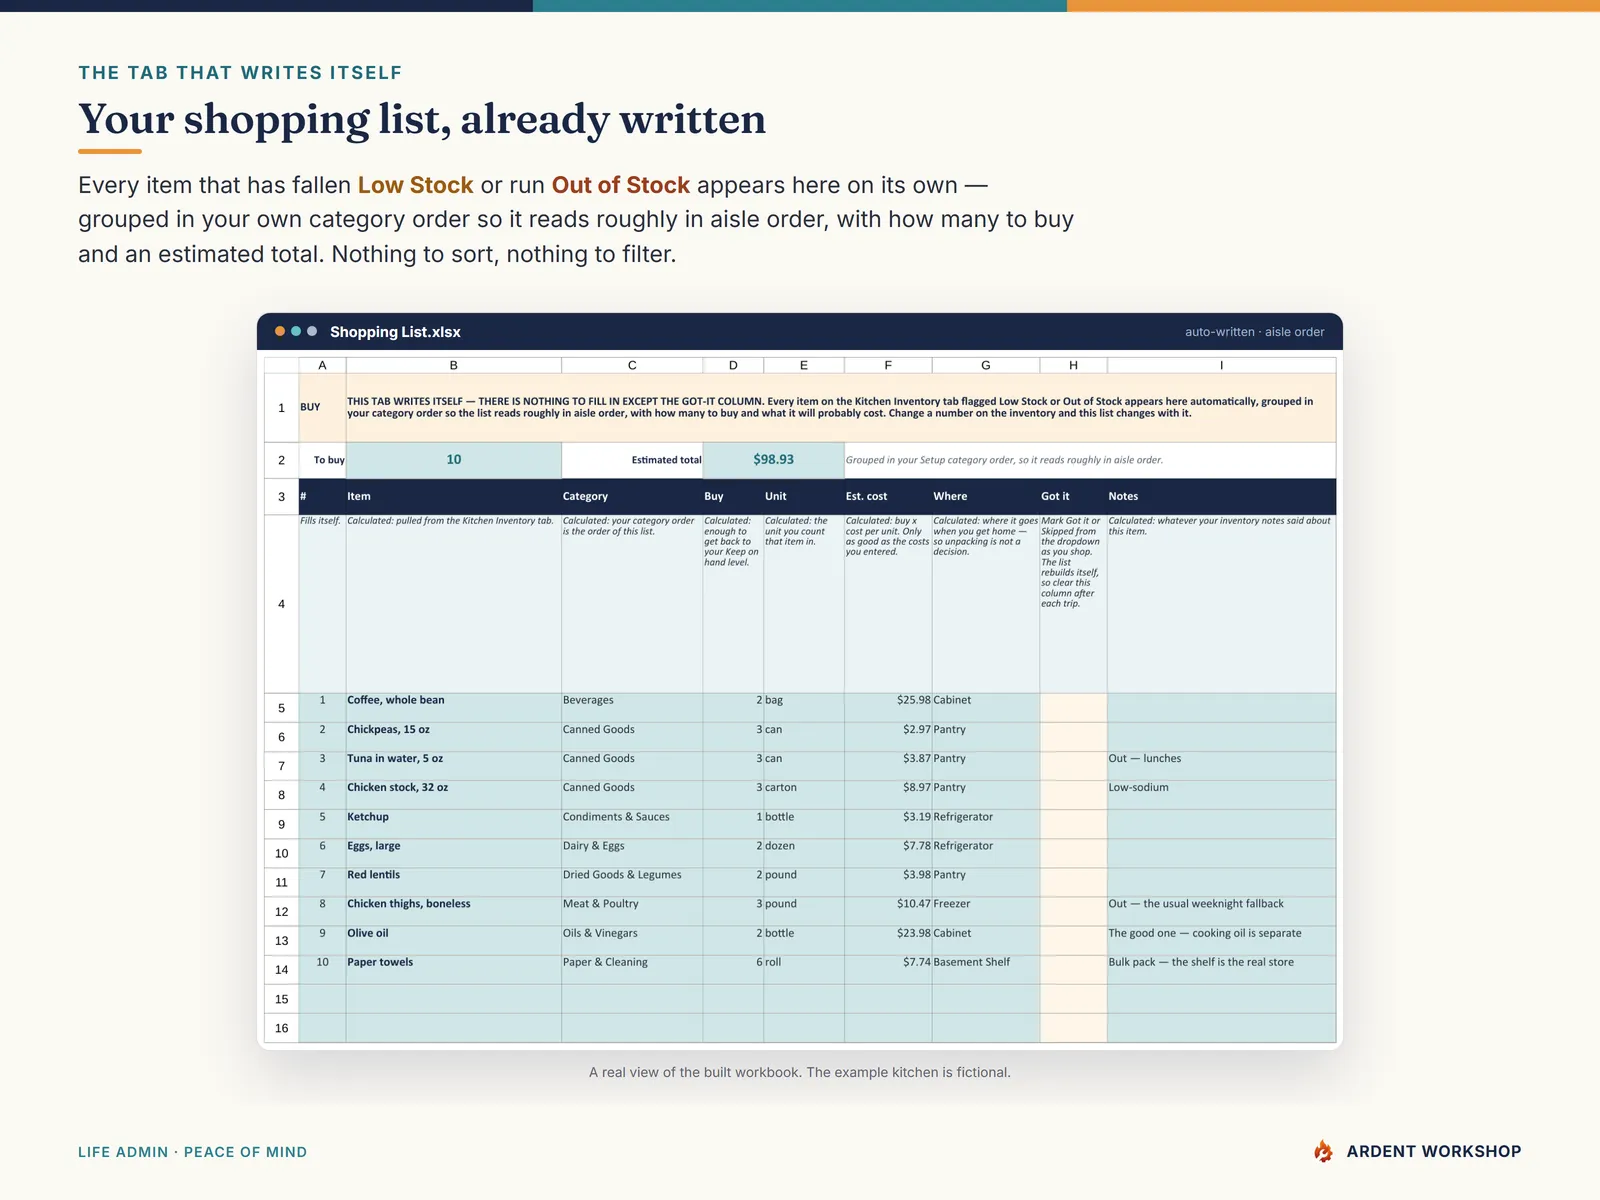Click the $25.98 cost cell
The width and height of the screenshot is (1600, 1200).
(x=888, y=708)
